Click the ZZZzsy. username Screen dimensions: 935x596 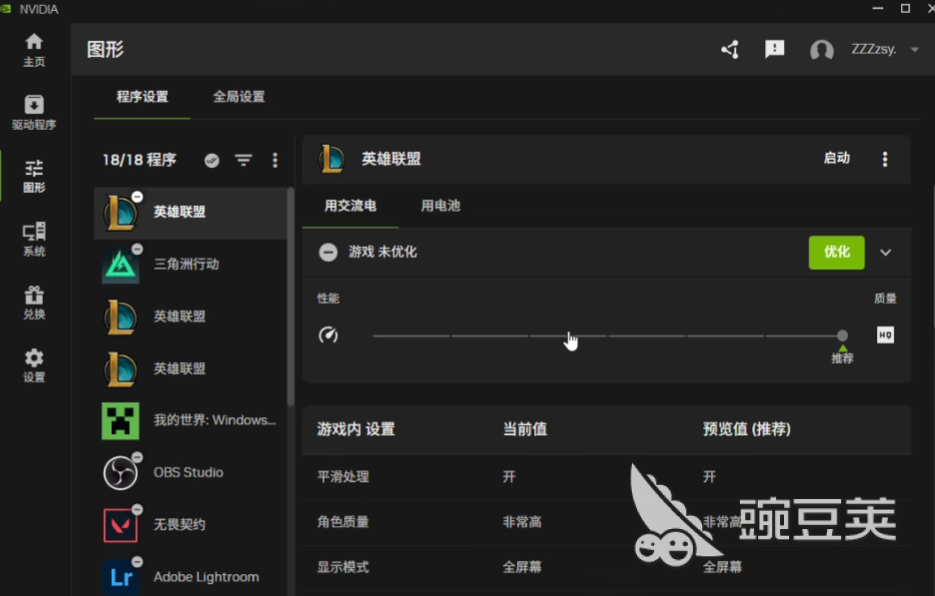point(874,49)
